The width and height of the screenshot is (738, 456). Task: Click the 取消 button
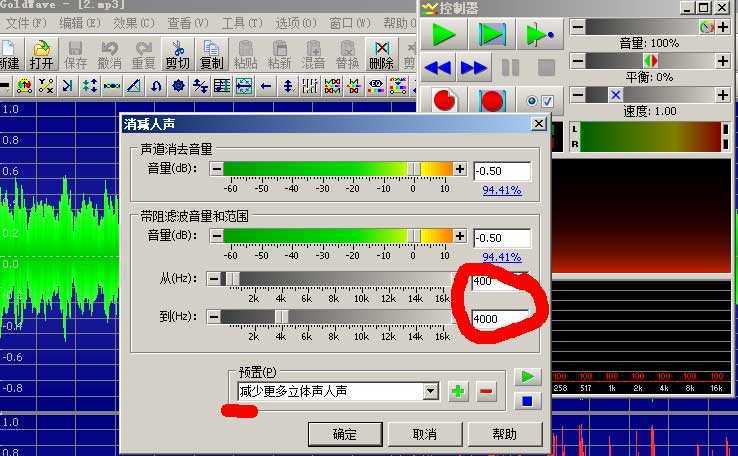coord(425,434)
